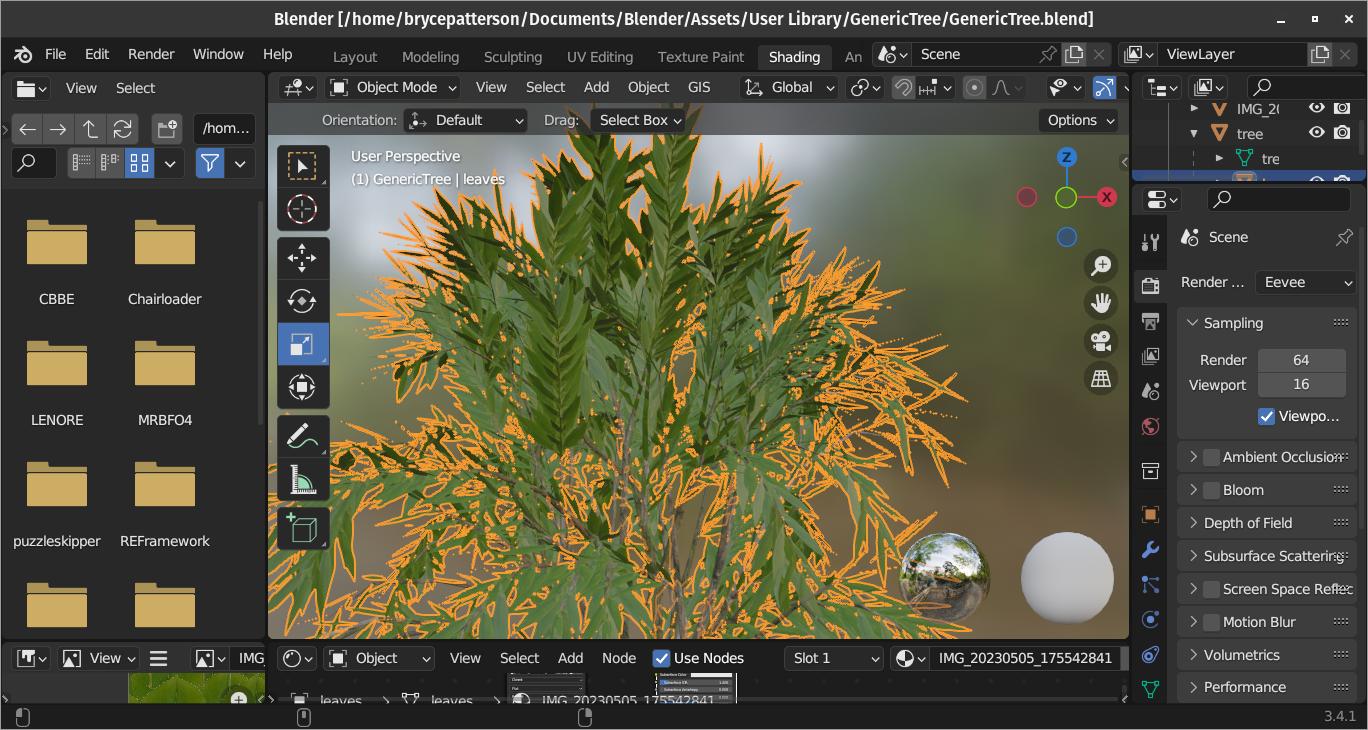The image size is (1368, 730).
Task: Click the viewport zoom magnifier icon
Action: [x=1101, y=265]
